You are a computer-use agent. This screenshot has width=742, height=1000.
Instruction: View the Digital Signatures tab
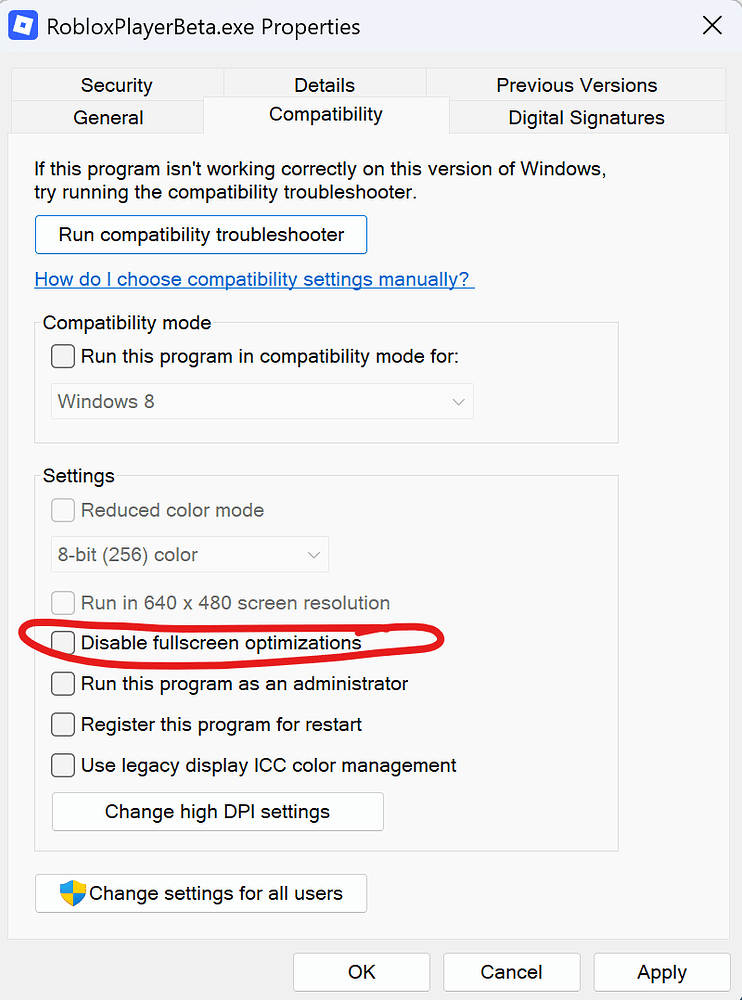(586, 117)
